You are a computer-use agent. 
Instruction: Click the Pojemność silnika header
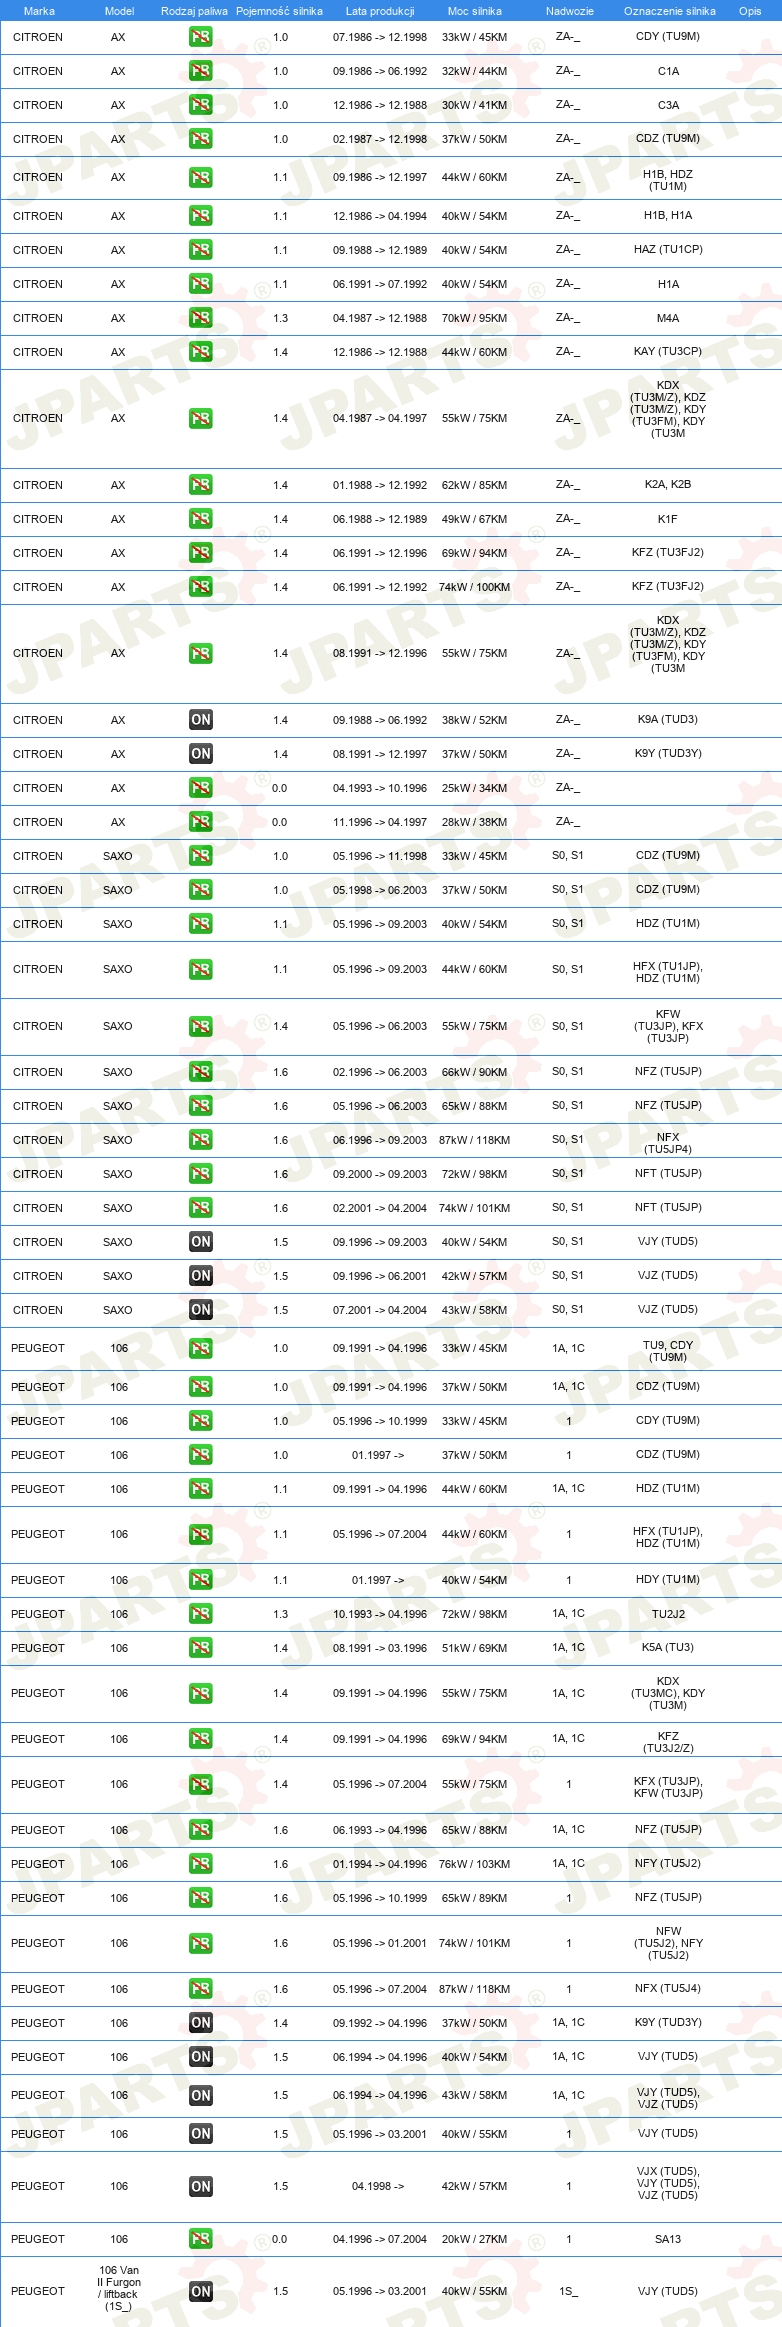pyautogui.click(x=279, y=11)
